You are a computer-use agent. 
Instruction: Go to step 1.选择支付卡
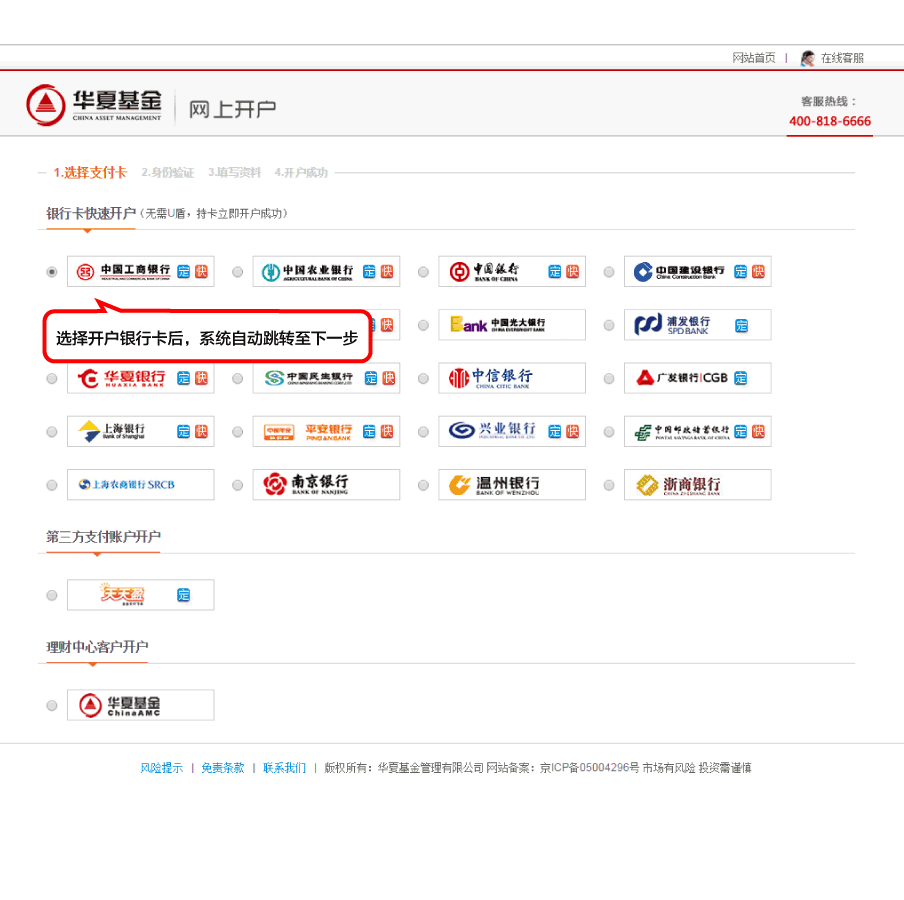click(90, 172)
